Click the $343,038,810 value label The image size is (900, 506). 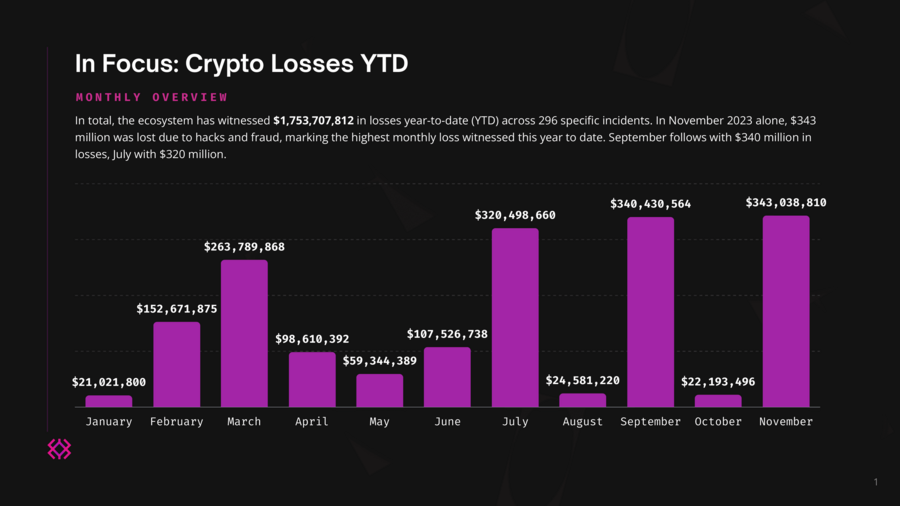click(x=786, y=203)
